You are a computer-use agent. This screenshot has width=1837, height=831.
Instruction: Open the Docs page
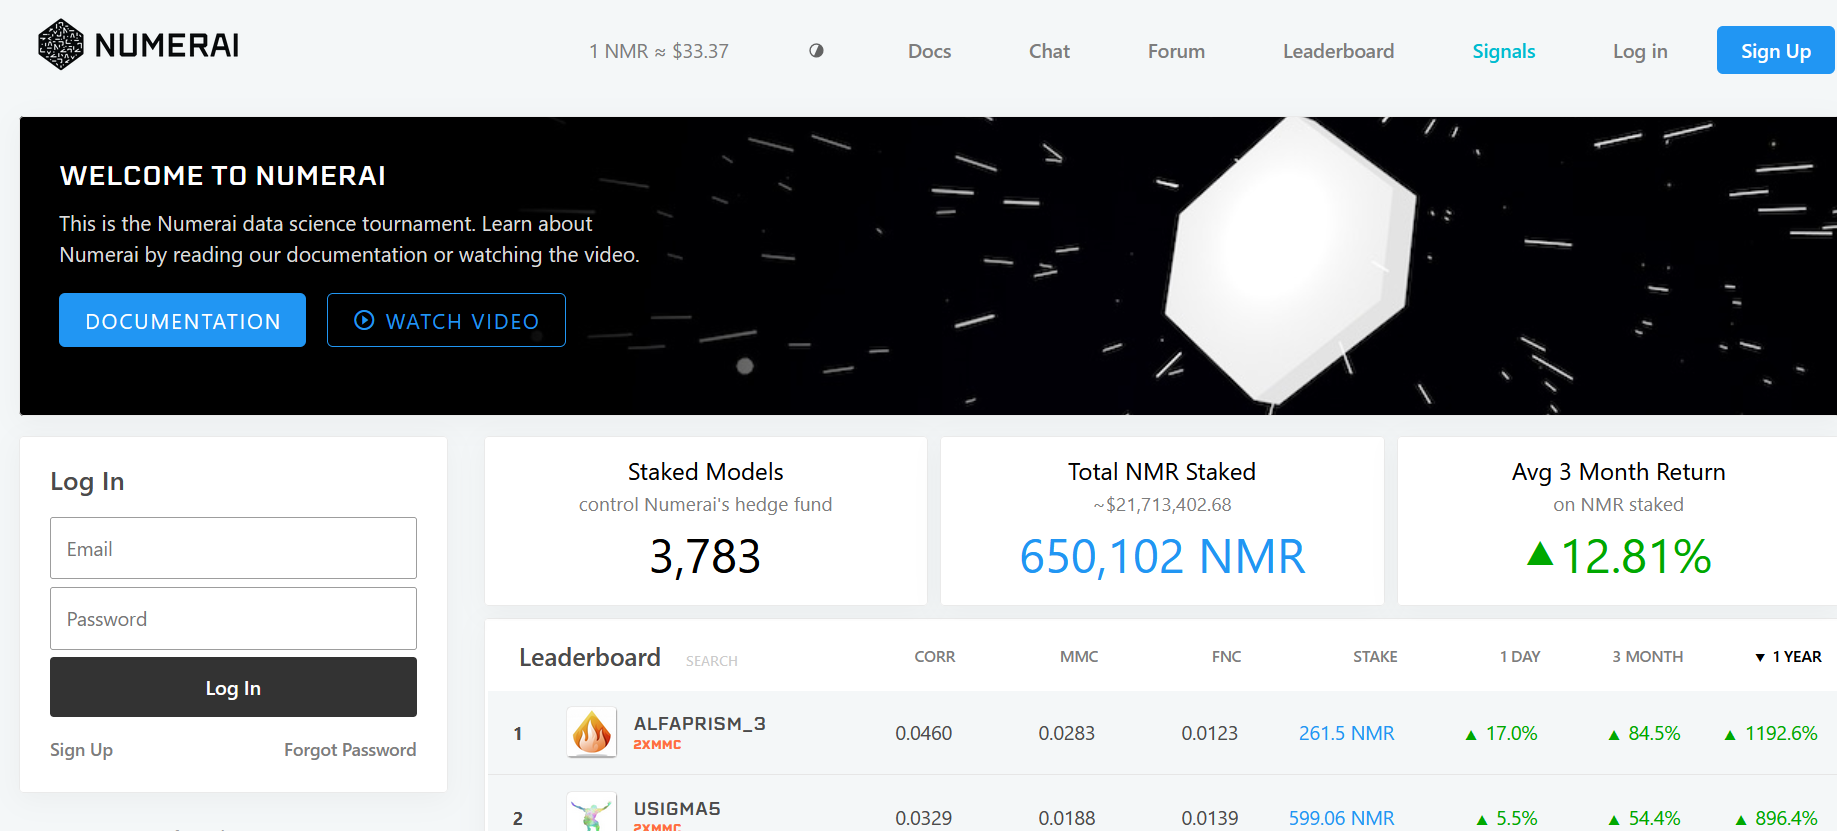[x=929, y=51]
